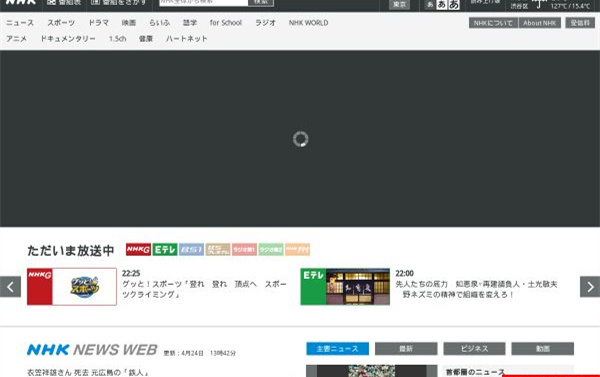Open the グッと!スポーツ program thumbnail
600x377 pixels.
point(72,287)
